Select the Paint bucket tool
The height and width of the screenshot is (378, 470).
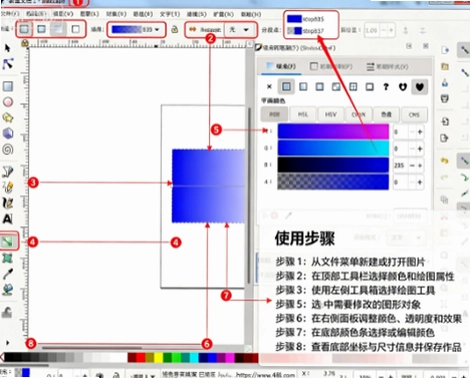click(8, 289)
